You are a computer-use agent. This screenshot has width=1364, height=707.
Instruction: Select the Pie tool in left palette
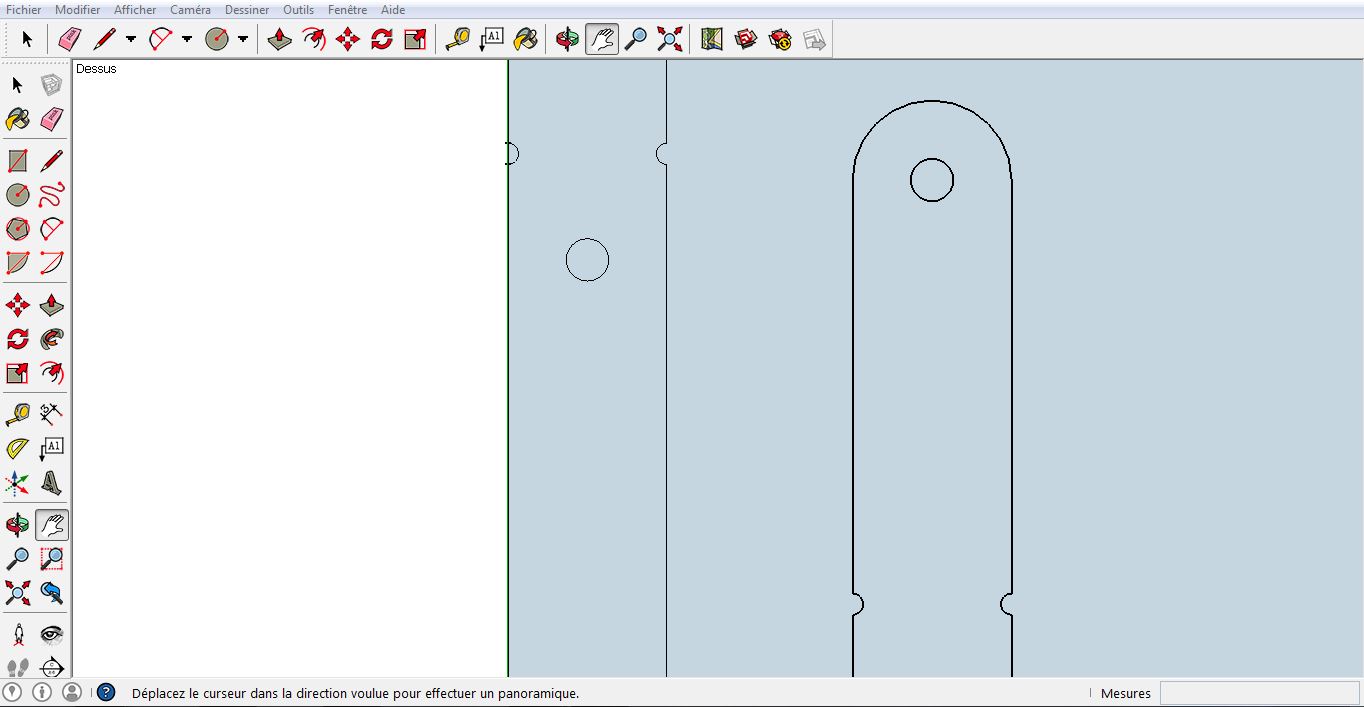[18, 263]
